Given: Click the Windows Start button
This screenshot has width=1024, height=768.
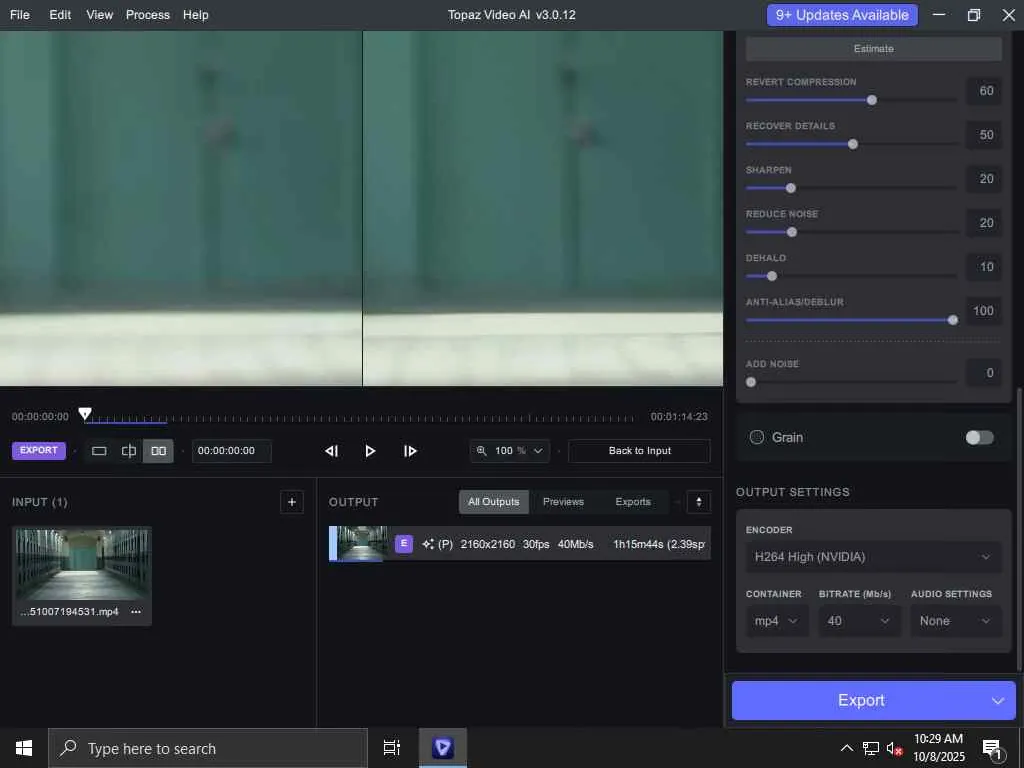Looking at the screenshot, I should [24, 748].
